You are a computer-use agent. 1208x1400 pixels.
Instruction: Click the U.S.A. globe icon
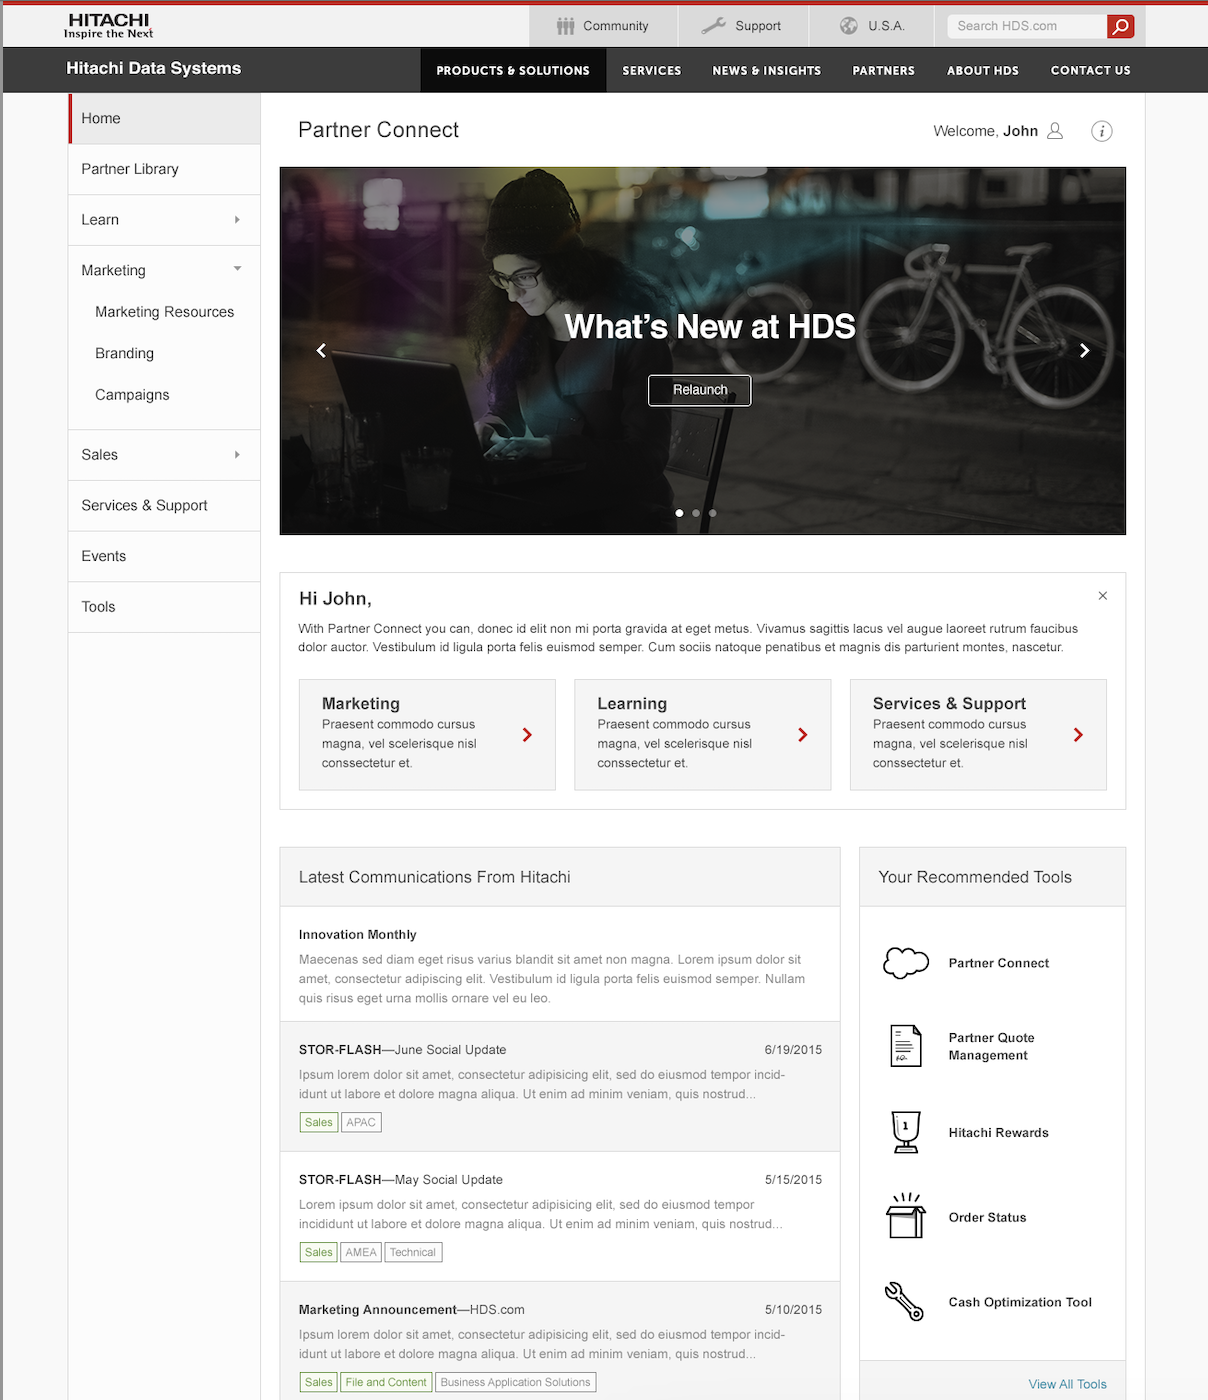[x=851, y=25]
